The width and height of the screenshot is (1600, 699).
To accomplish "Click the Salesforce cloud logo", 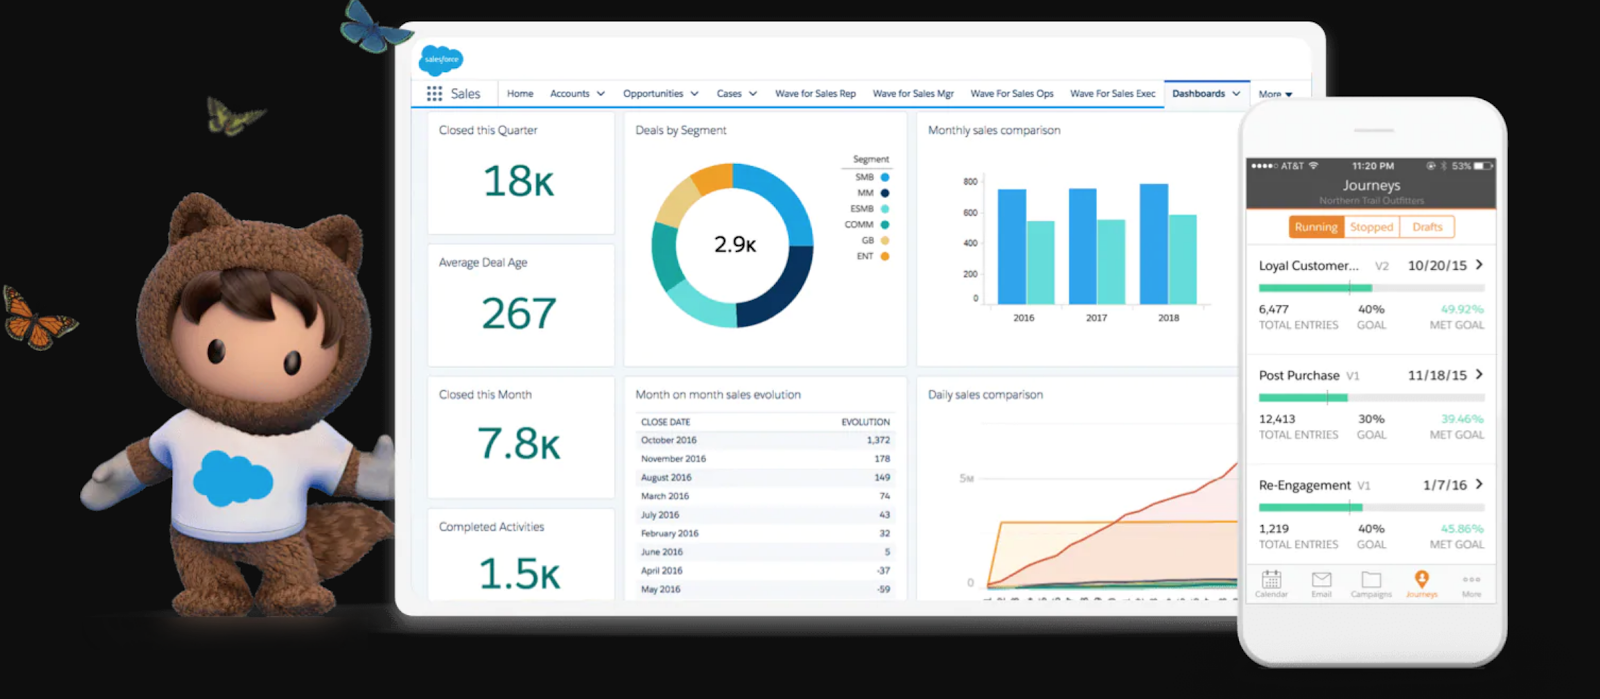I will click(x=441, y=60).
